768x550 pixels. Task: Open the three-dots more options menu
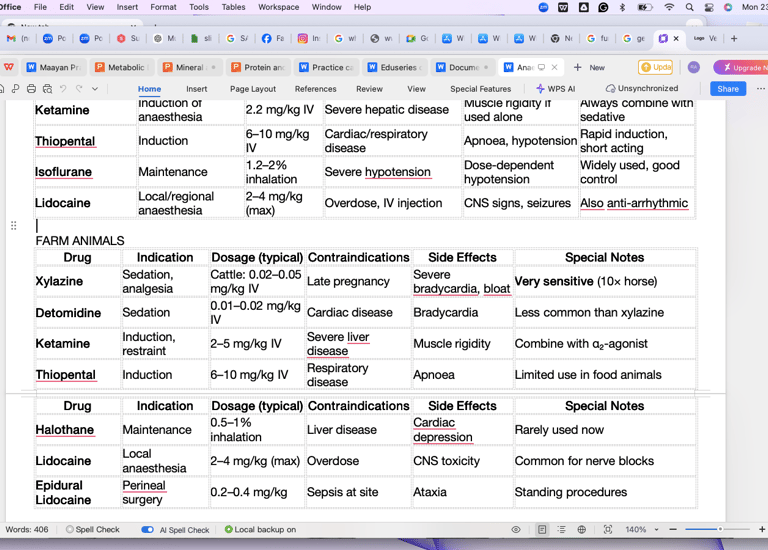(x=760, y=89)
